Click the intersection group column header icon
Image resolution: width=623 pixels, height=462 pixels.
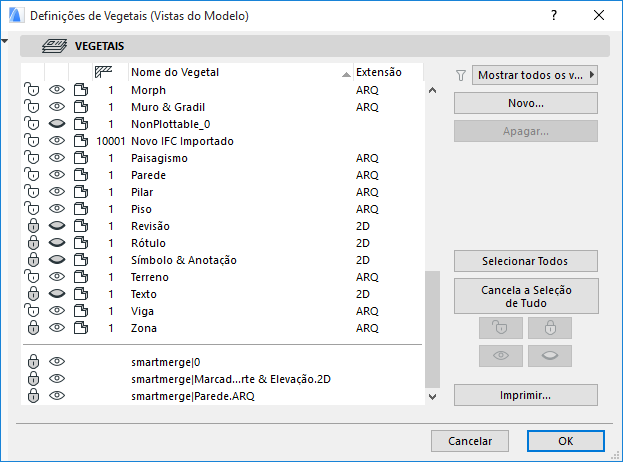click(102, 72)
